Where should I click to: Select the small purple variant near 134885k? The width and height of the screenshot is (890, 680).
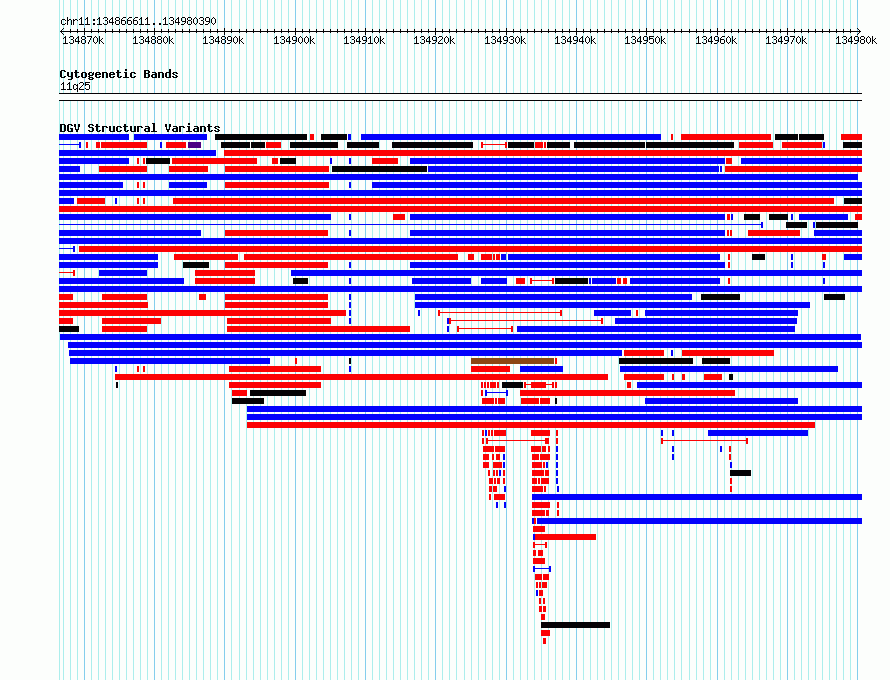195,145
